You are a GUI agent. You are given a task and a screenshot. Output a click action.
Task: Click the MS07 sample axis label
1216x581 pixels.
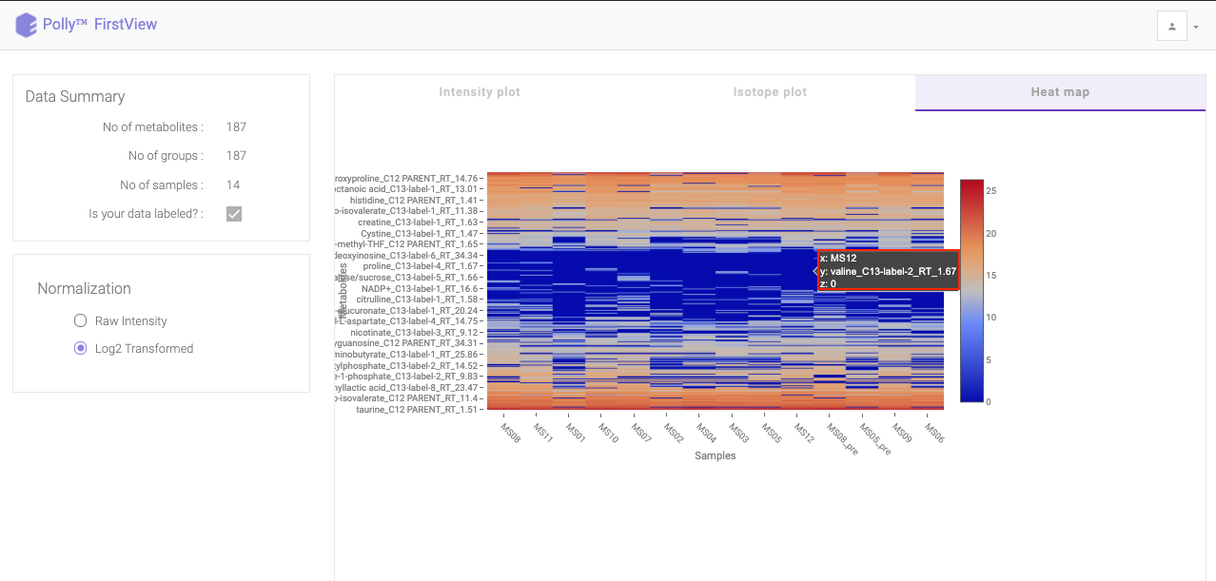click(641, 431)
